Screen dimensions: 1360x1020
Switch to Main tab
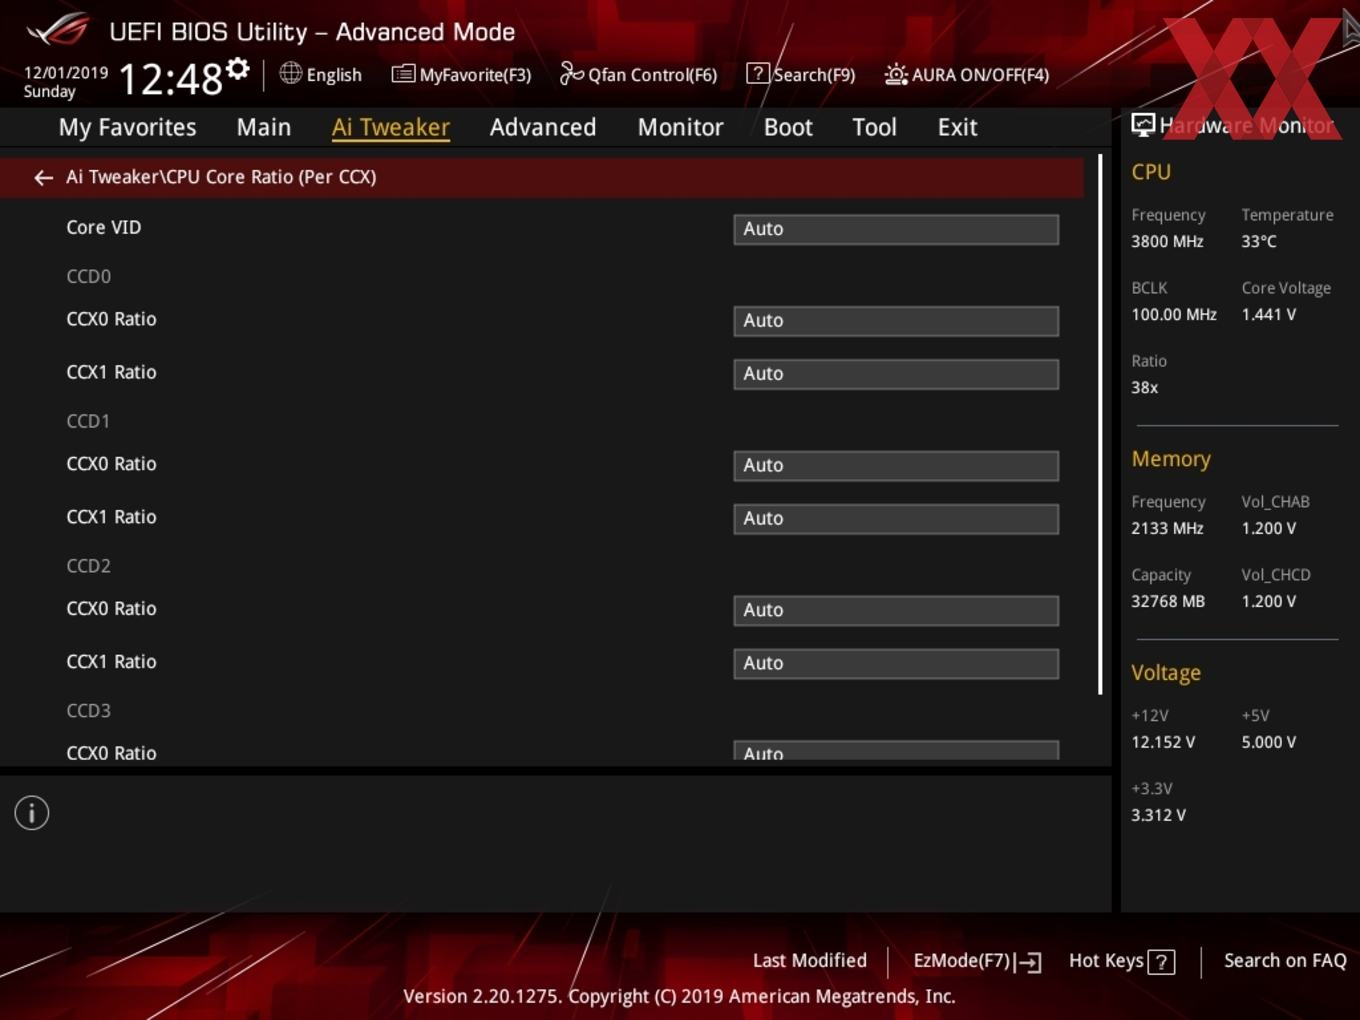click(264, 128)
